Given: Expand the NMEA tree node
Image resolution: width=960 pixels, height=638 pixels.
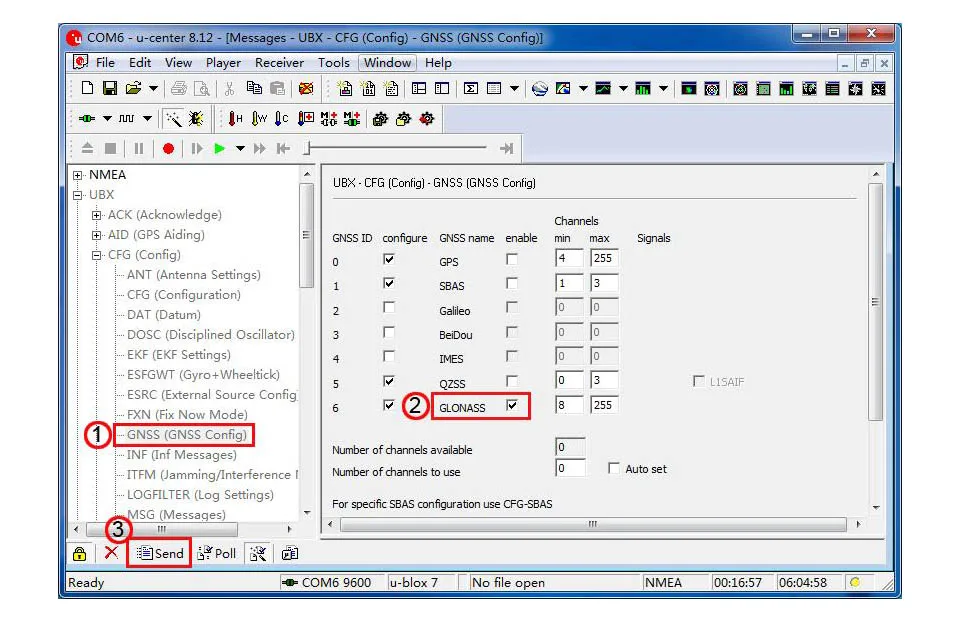Looking at the screenshot, I should (78, 175).
